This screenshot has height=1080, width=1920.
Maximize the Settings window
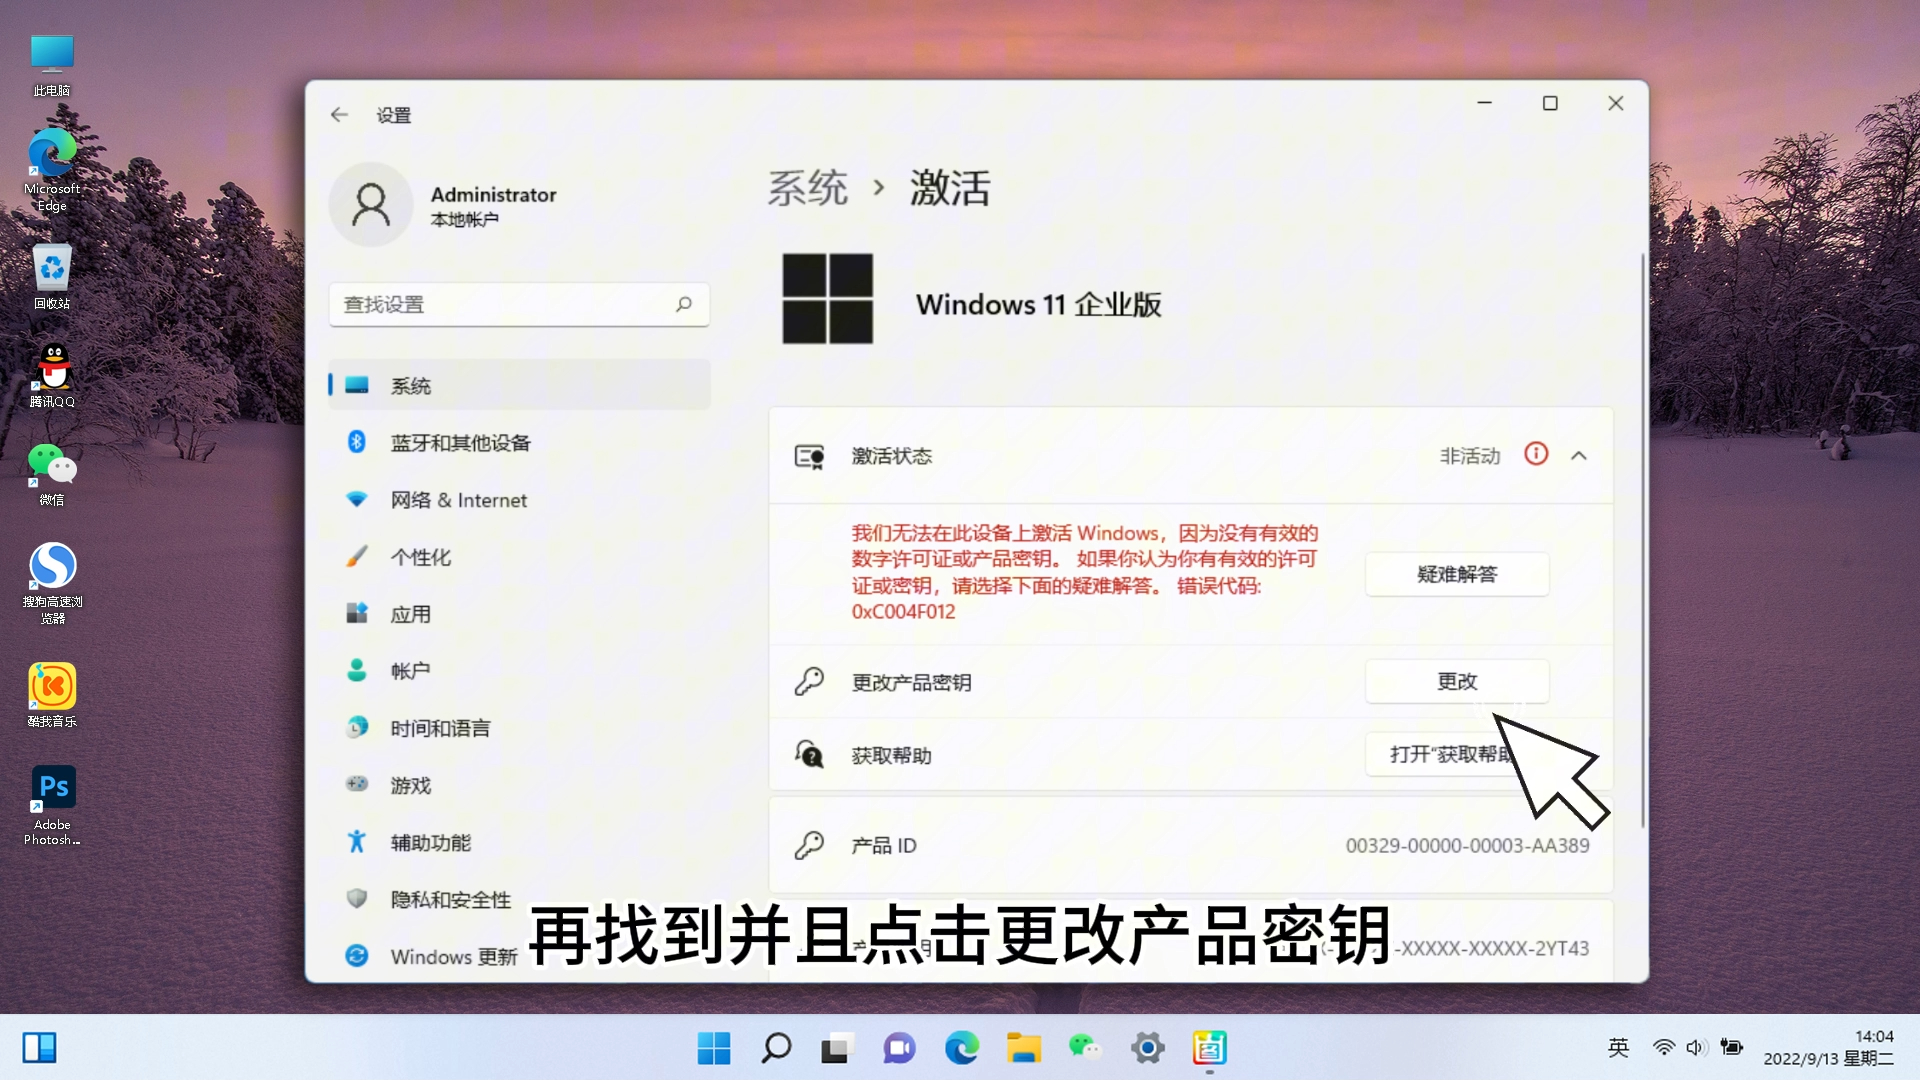point(1550,103)
